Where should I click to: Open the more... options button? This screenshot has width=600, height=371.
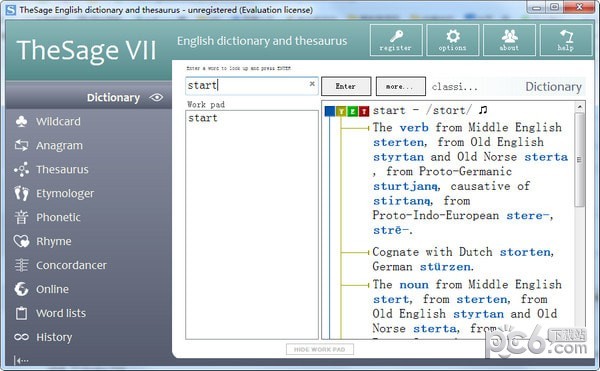click(x=401, y=86)
